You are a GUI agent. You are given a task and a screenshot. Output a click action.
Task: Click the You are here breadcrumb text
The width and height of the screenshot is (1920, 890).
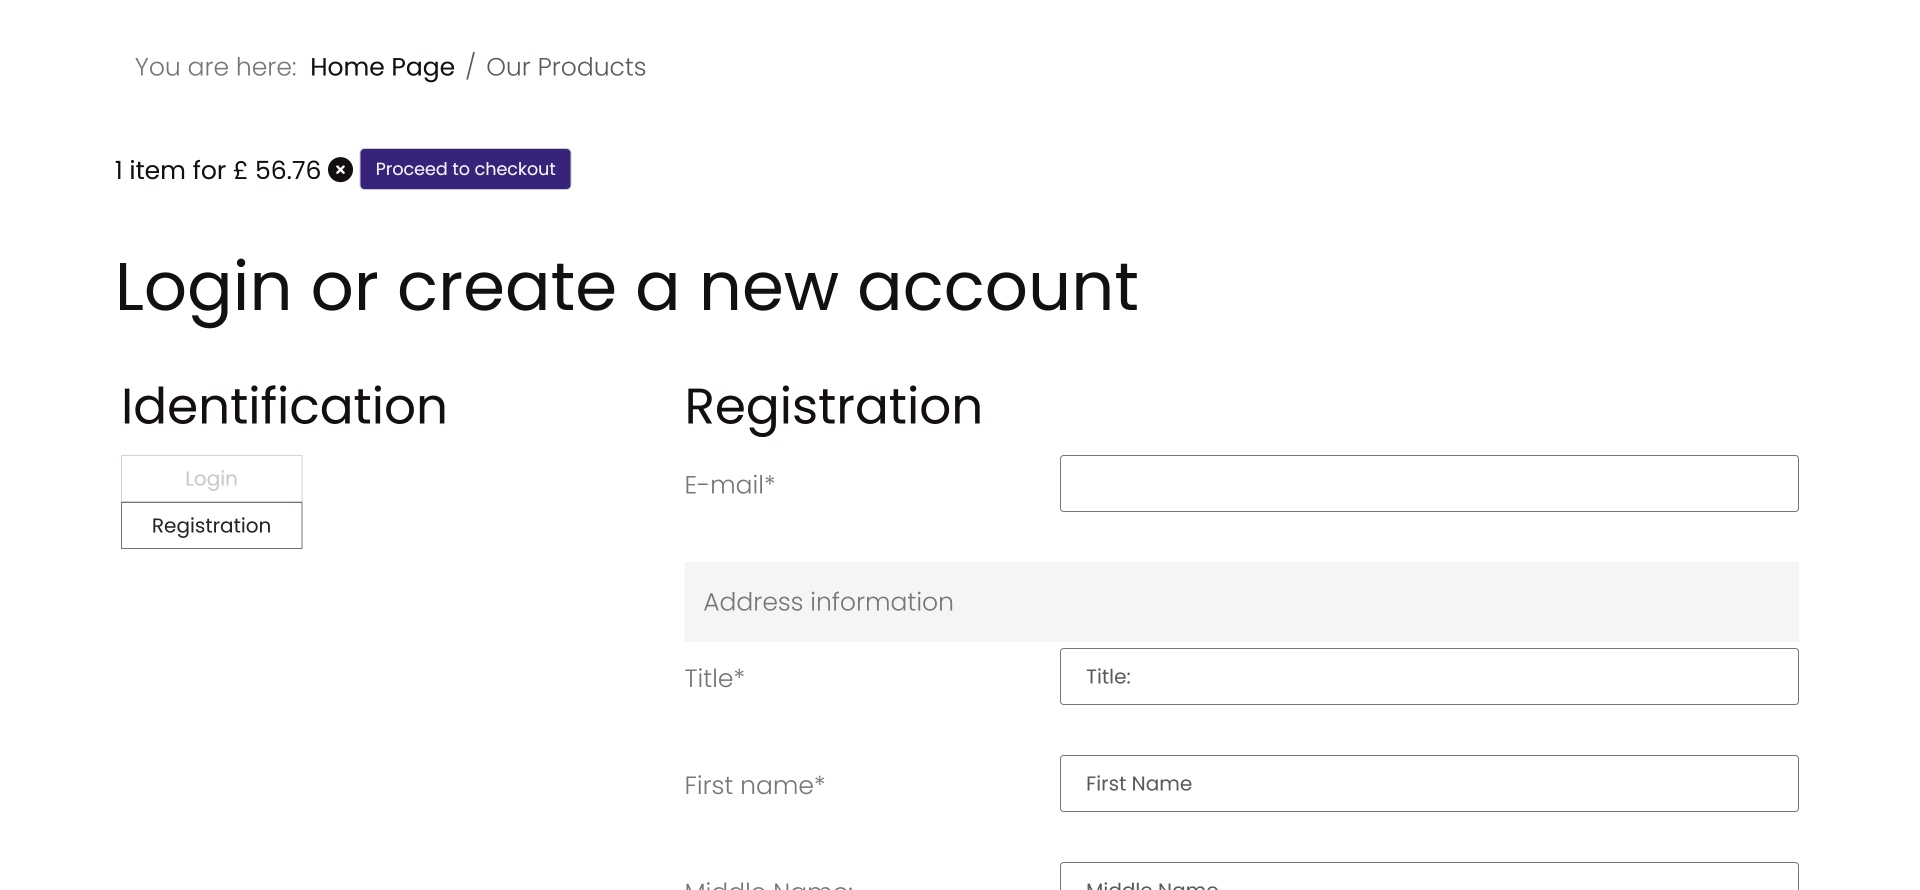pos(216,67)
